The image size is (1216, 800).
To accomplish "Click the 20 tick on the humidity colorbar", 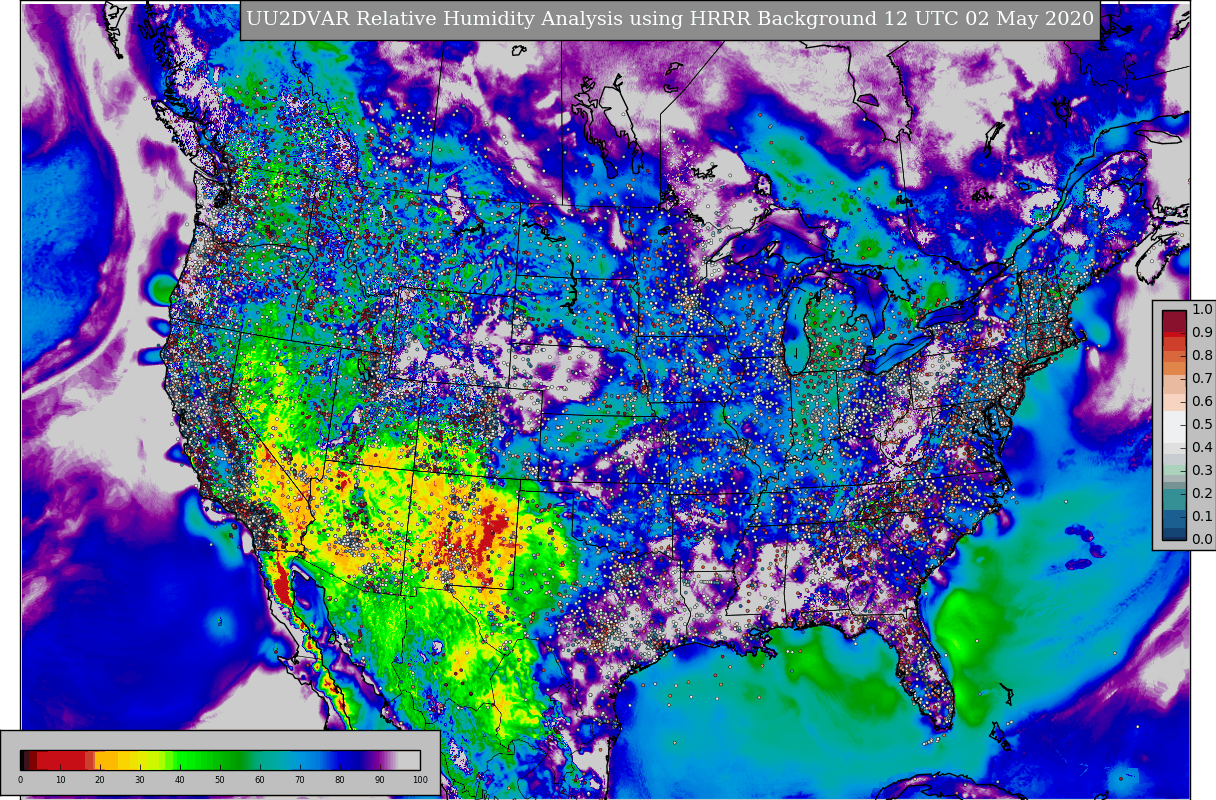I will (x=100, y=780).
